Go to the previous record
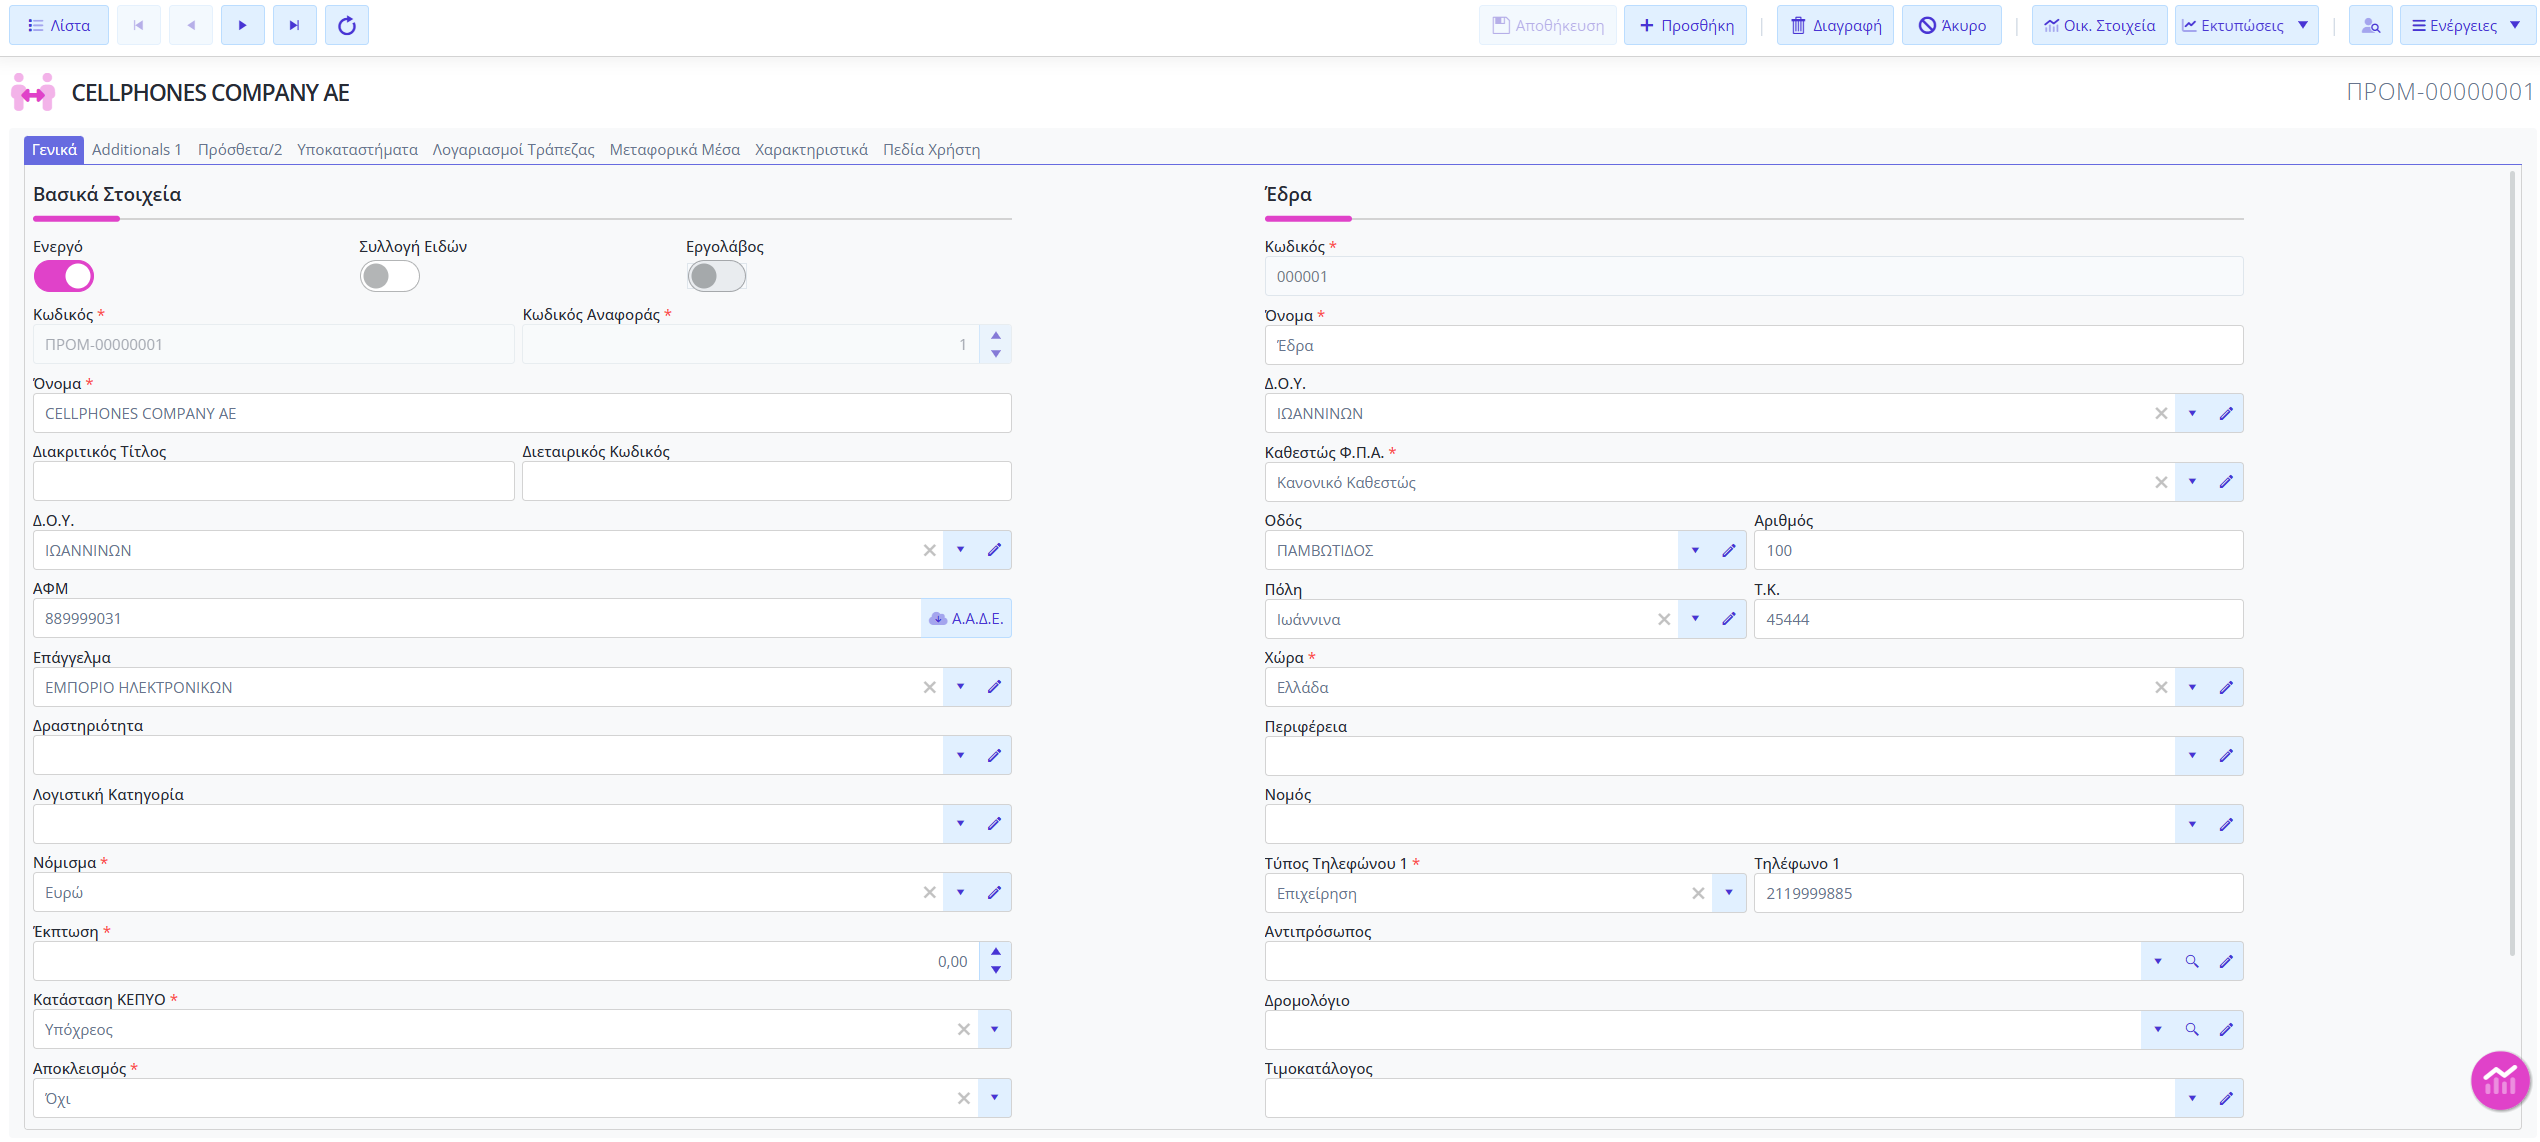This screenshot has width=2540, height=1142. 191,25
